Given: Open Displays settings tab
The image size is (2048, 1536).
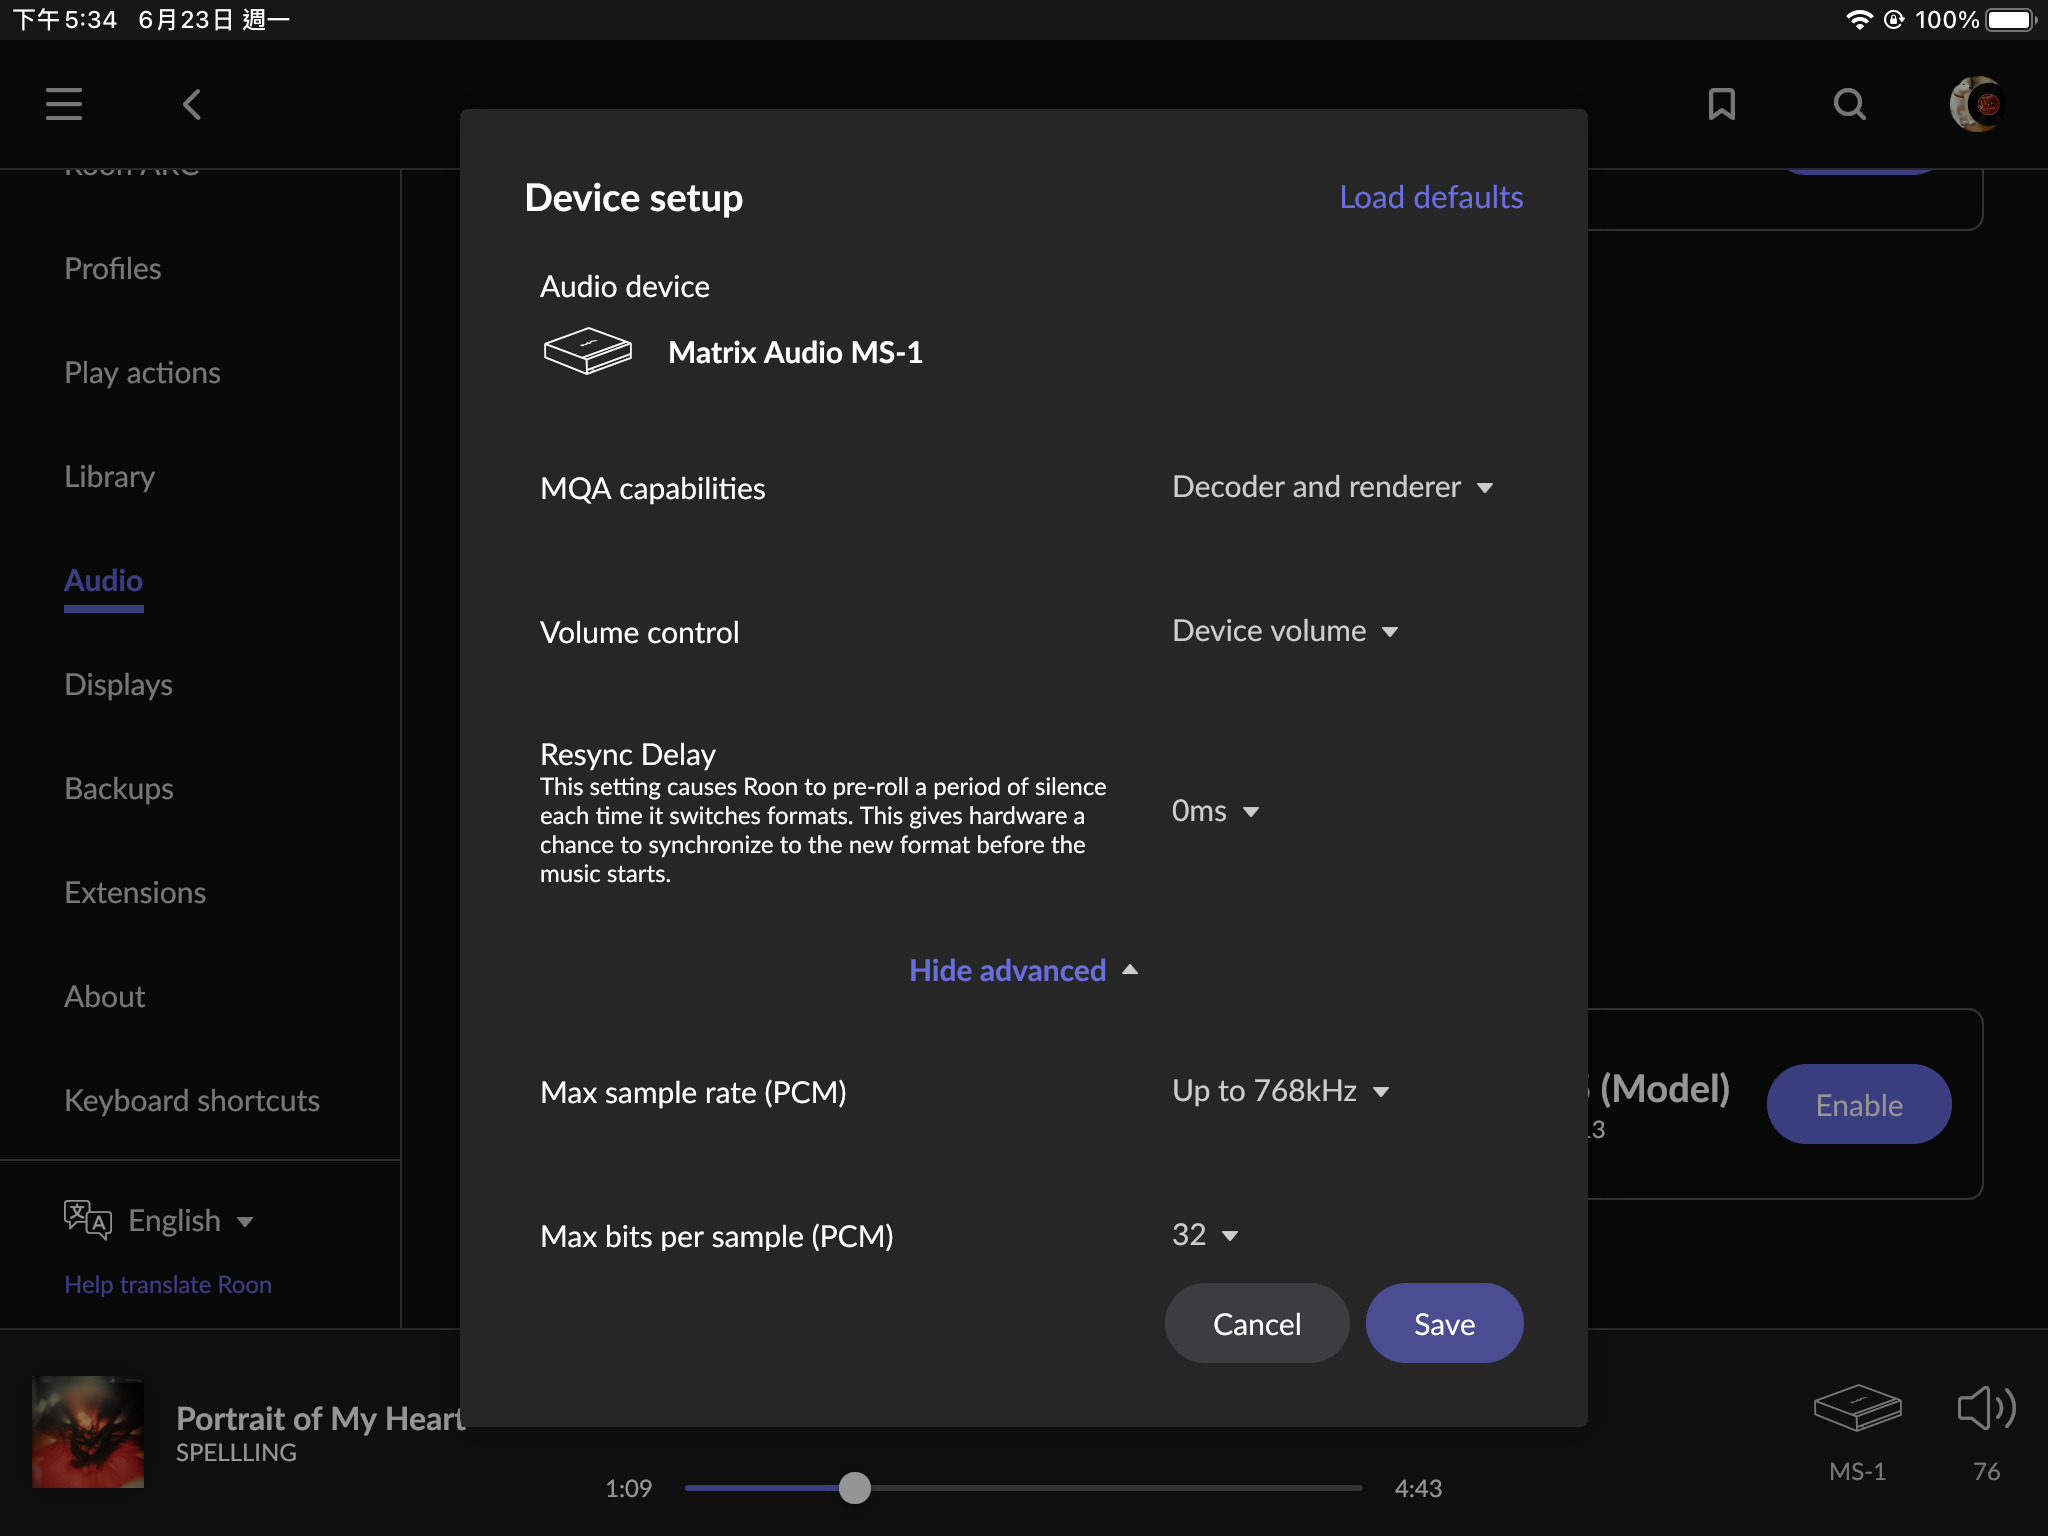Looking at the screenshot, I should [118, 684].
